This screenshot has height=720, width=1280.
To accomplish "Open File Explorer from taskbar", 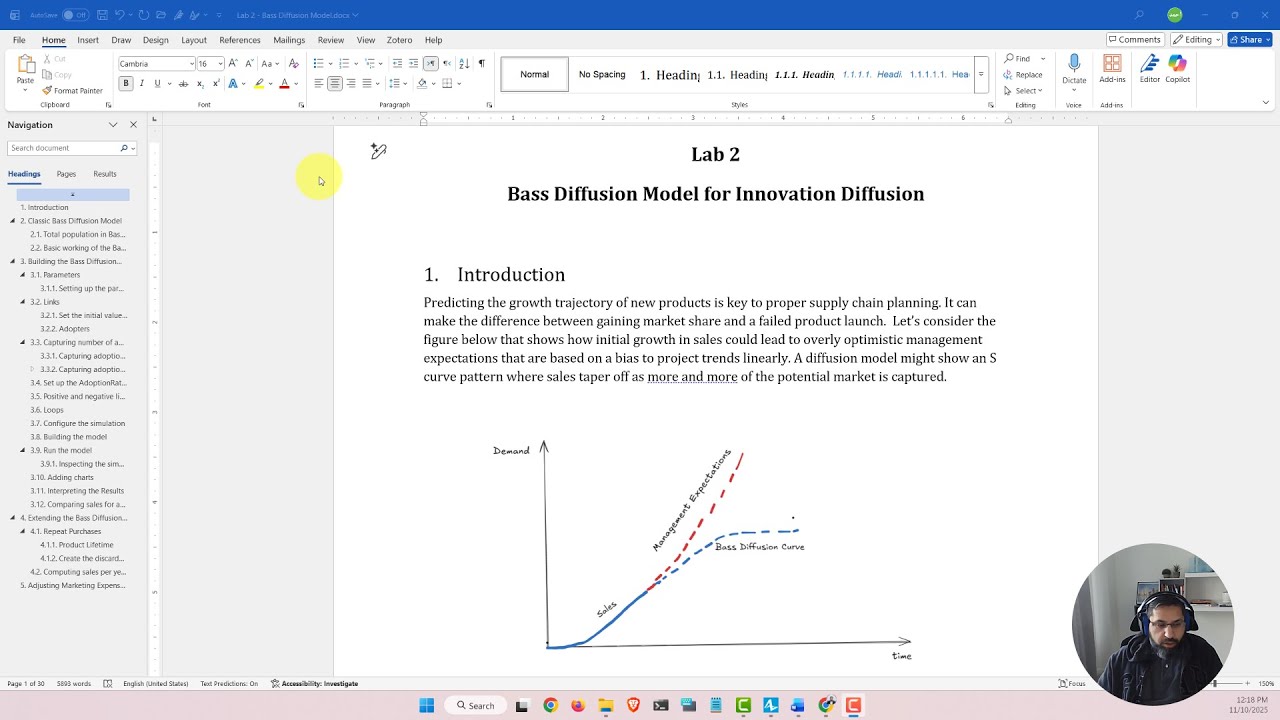I will [605, 706].
